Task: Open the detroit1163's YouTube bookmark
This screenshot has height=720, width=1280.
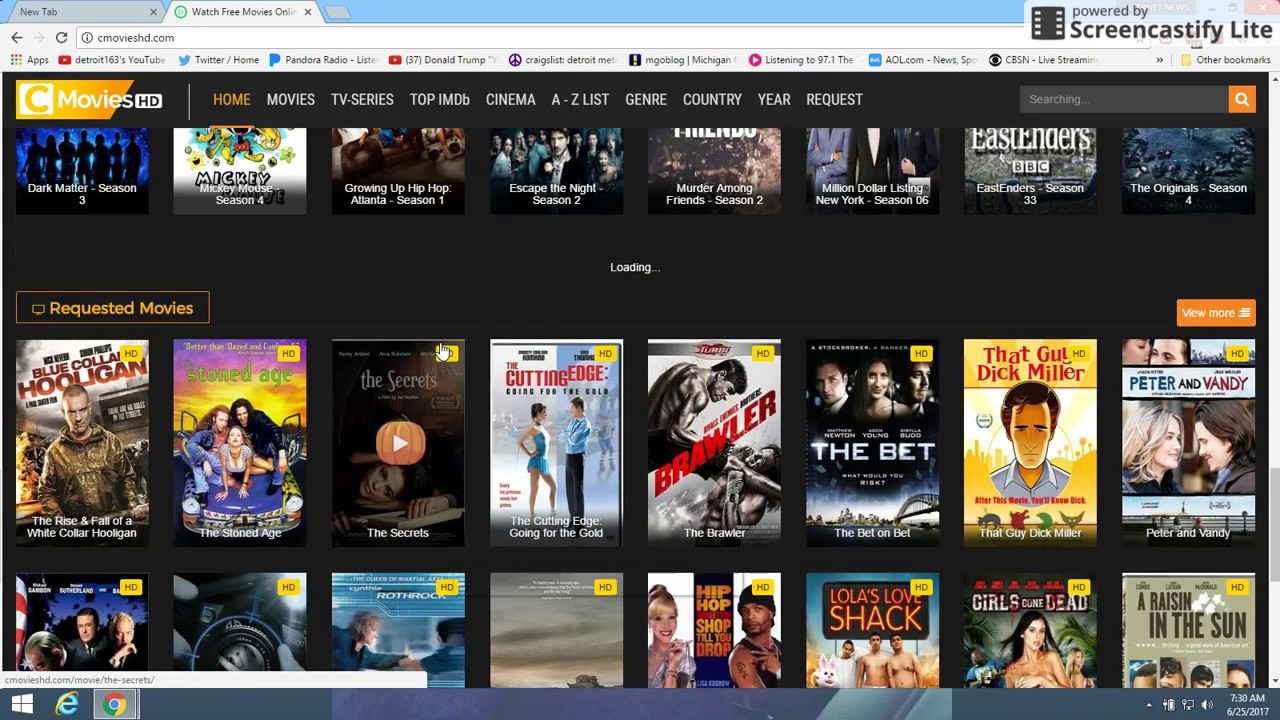Action: (x=112, y=60)
